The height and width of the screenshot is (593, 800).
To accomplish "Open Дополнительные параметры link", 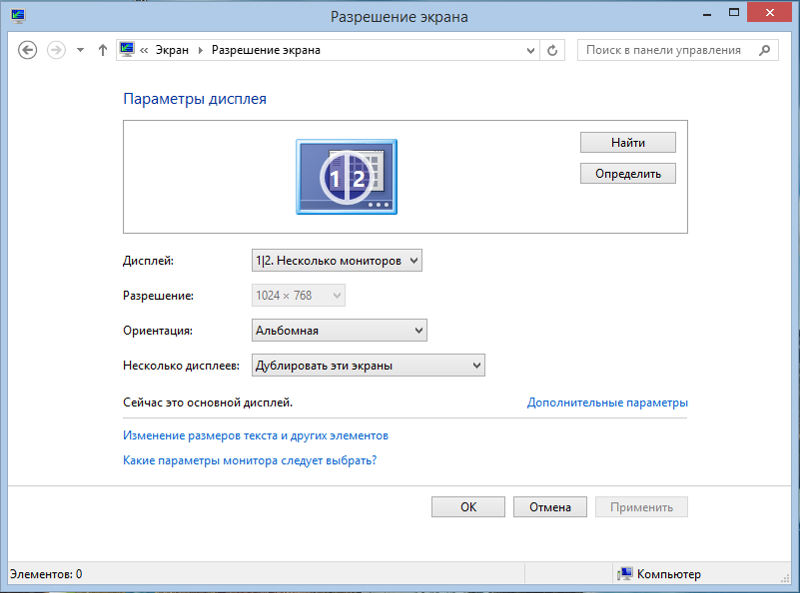I will (607, 403).
